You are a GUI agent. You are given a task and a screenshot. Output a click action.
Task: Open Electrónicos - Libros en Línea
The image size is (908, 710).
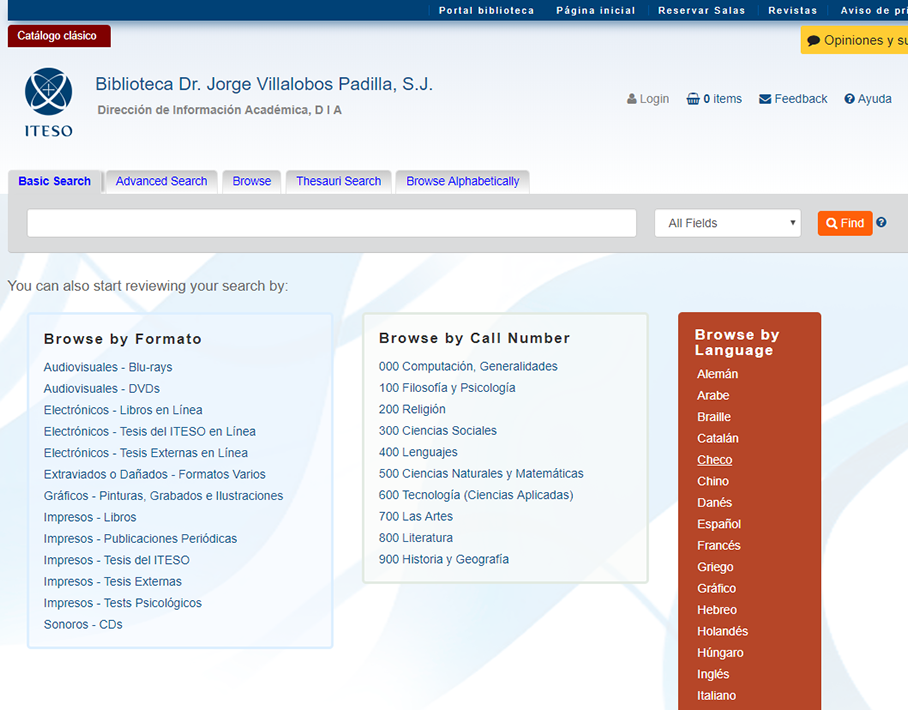(123, 410)
